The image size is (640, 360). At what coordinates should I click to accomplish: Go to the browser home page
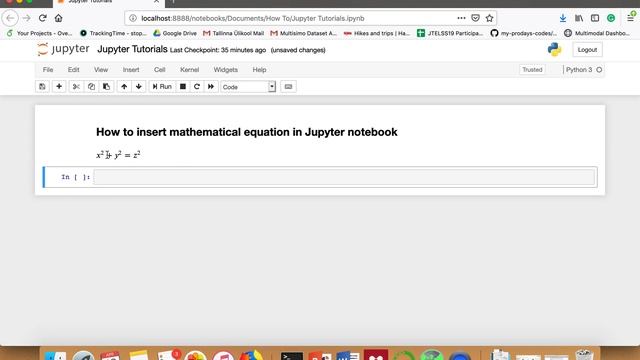[58, 18]
